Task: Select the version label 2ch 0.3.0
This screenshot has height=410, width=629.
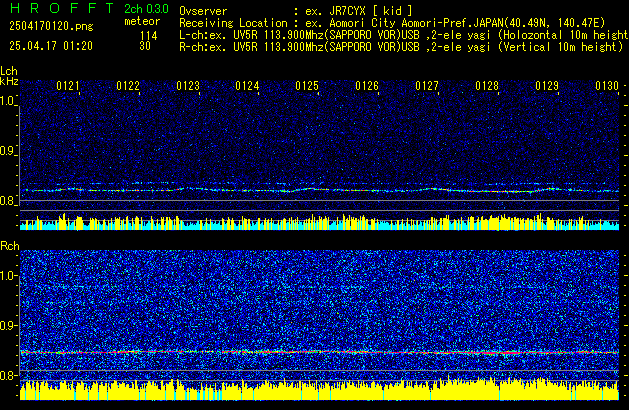Action: point(146,9)
